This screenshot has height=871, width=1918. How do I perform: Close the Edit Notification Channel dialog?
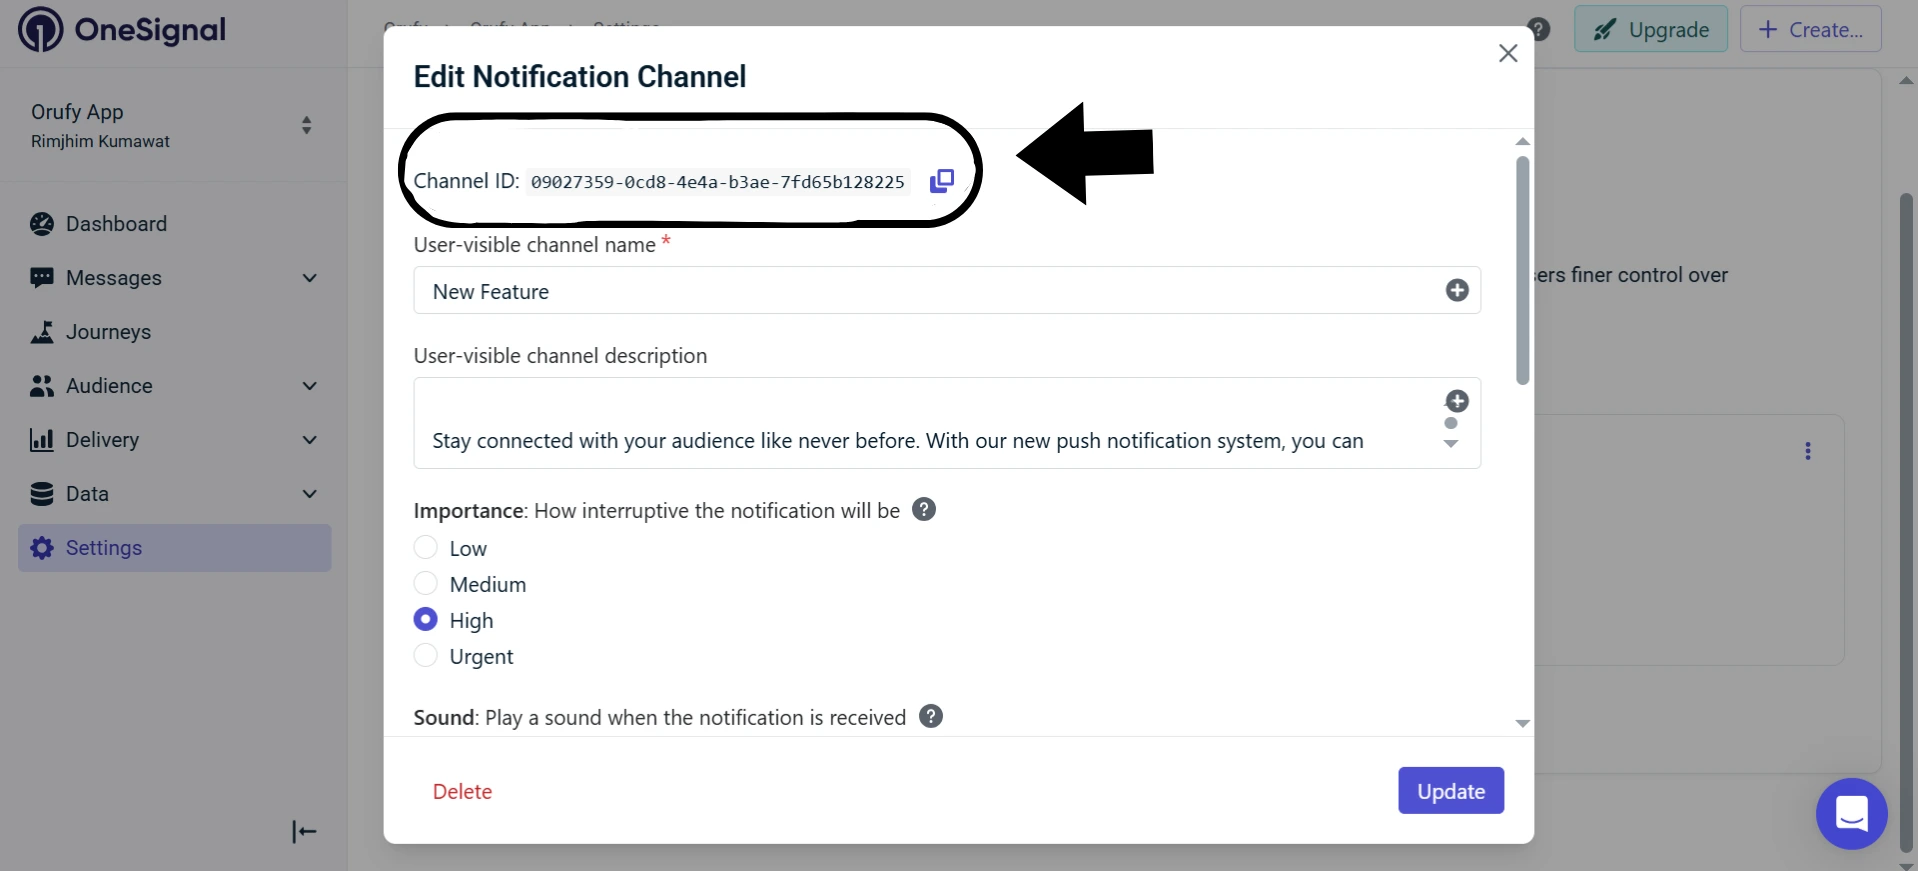click(1508, 53)
